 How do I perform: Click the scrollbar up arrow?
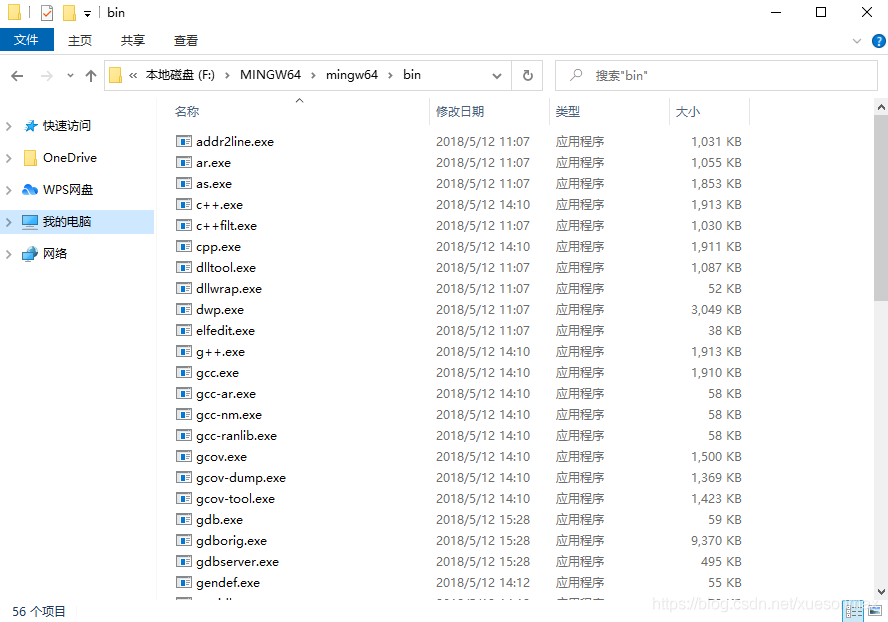[x=880, y=107]
